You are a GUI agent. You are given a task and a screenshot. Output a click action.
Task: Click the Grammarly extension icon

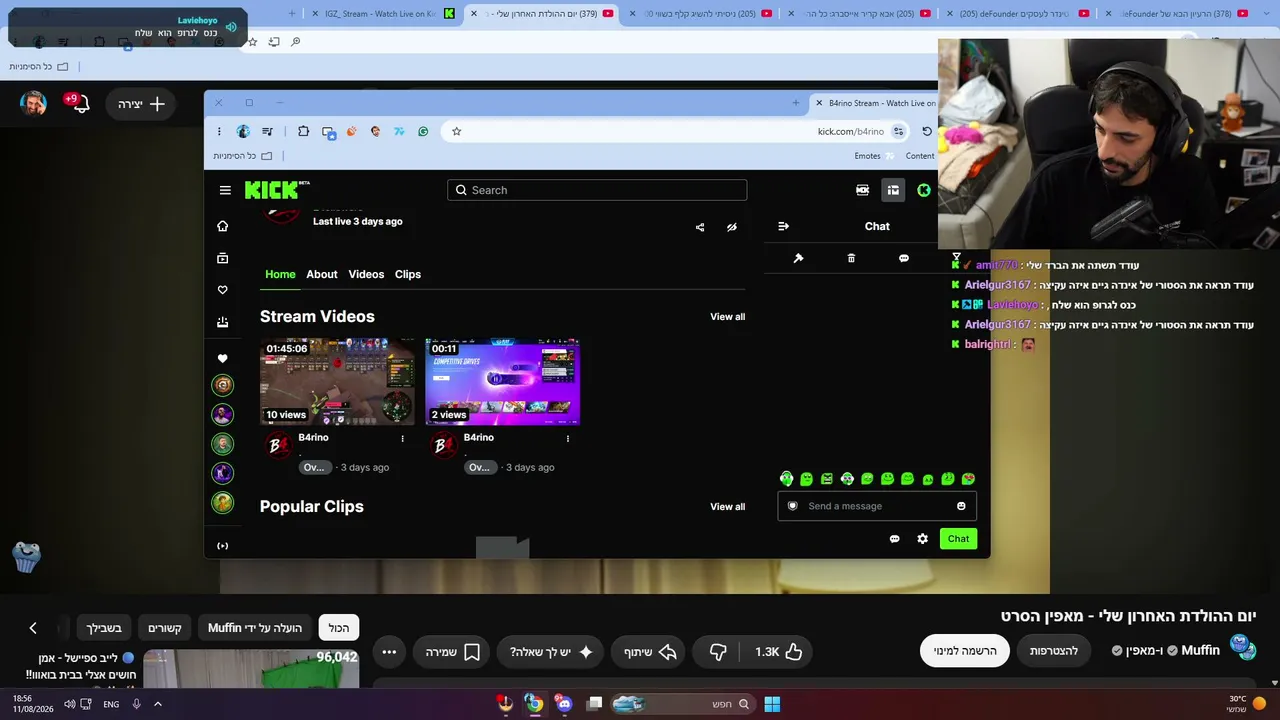point(423,131)
